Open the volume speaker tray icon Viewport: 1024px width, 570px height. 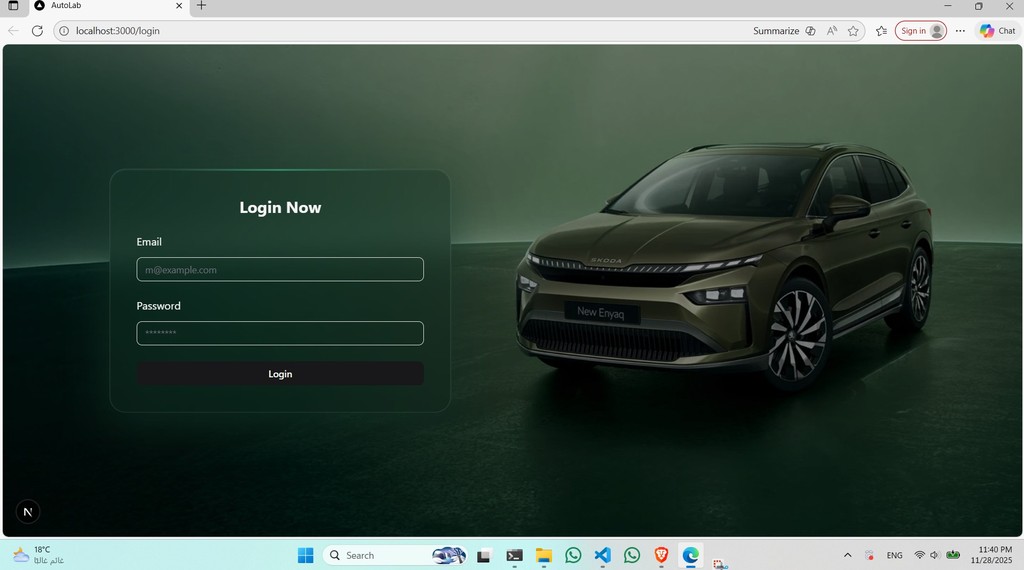coord(934,556)
